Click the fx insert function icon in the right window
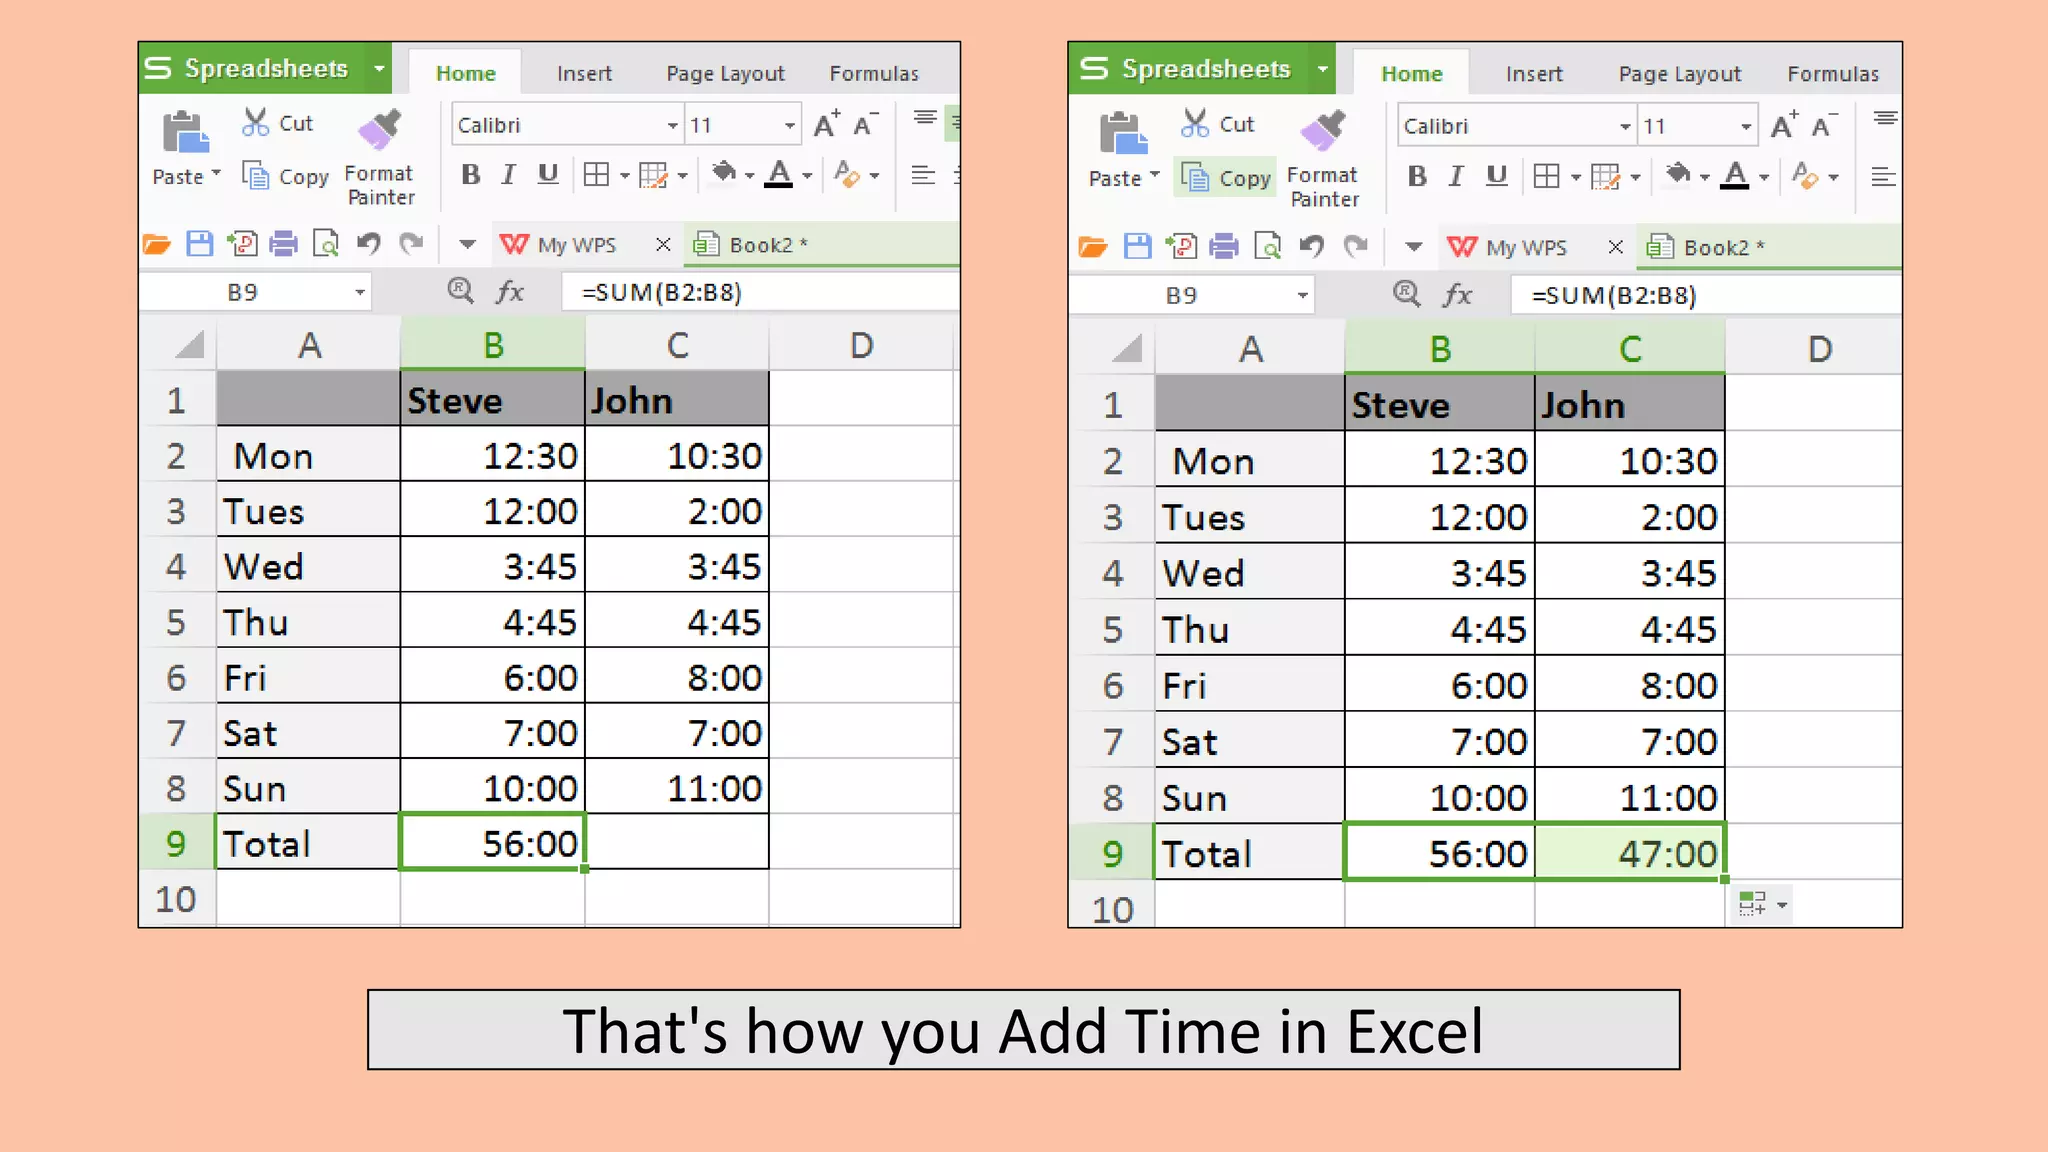Viewport: 2048px width, 1152px height. point(1458,295)
